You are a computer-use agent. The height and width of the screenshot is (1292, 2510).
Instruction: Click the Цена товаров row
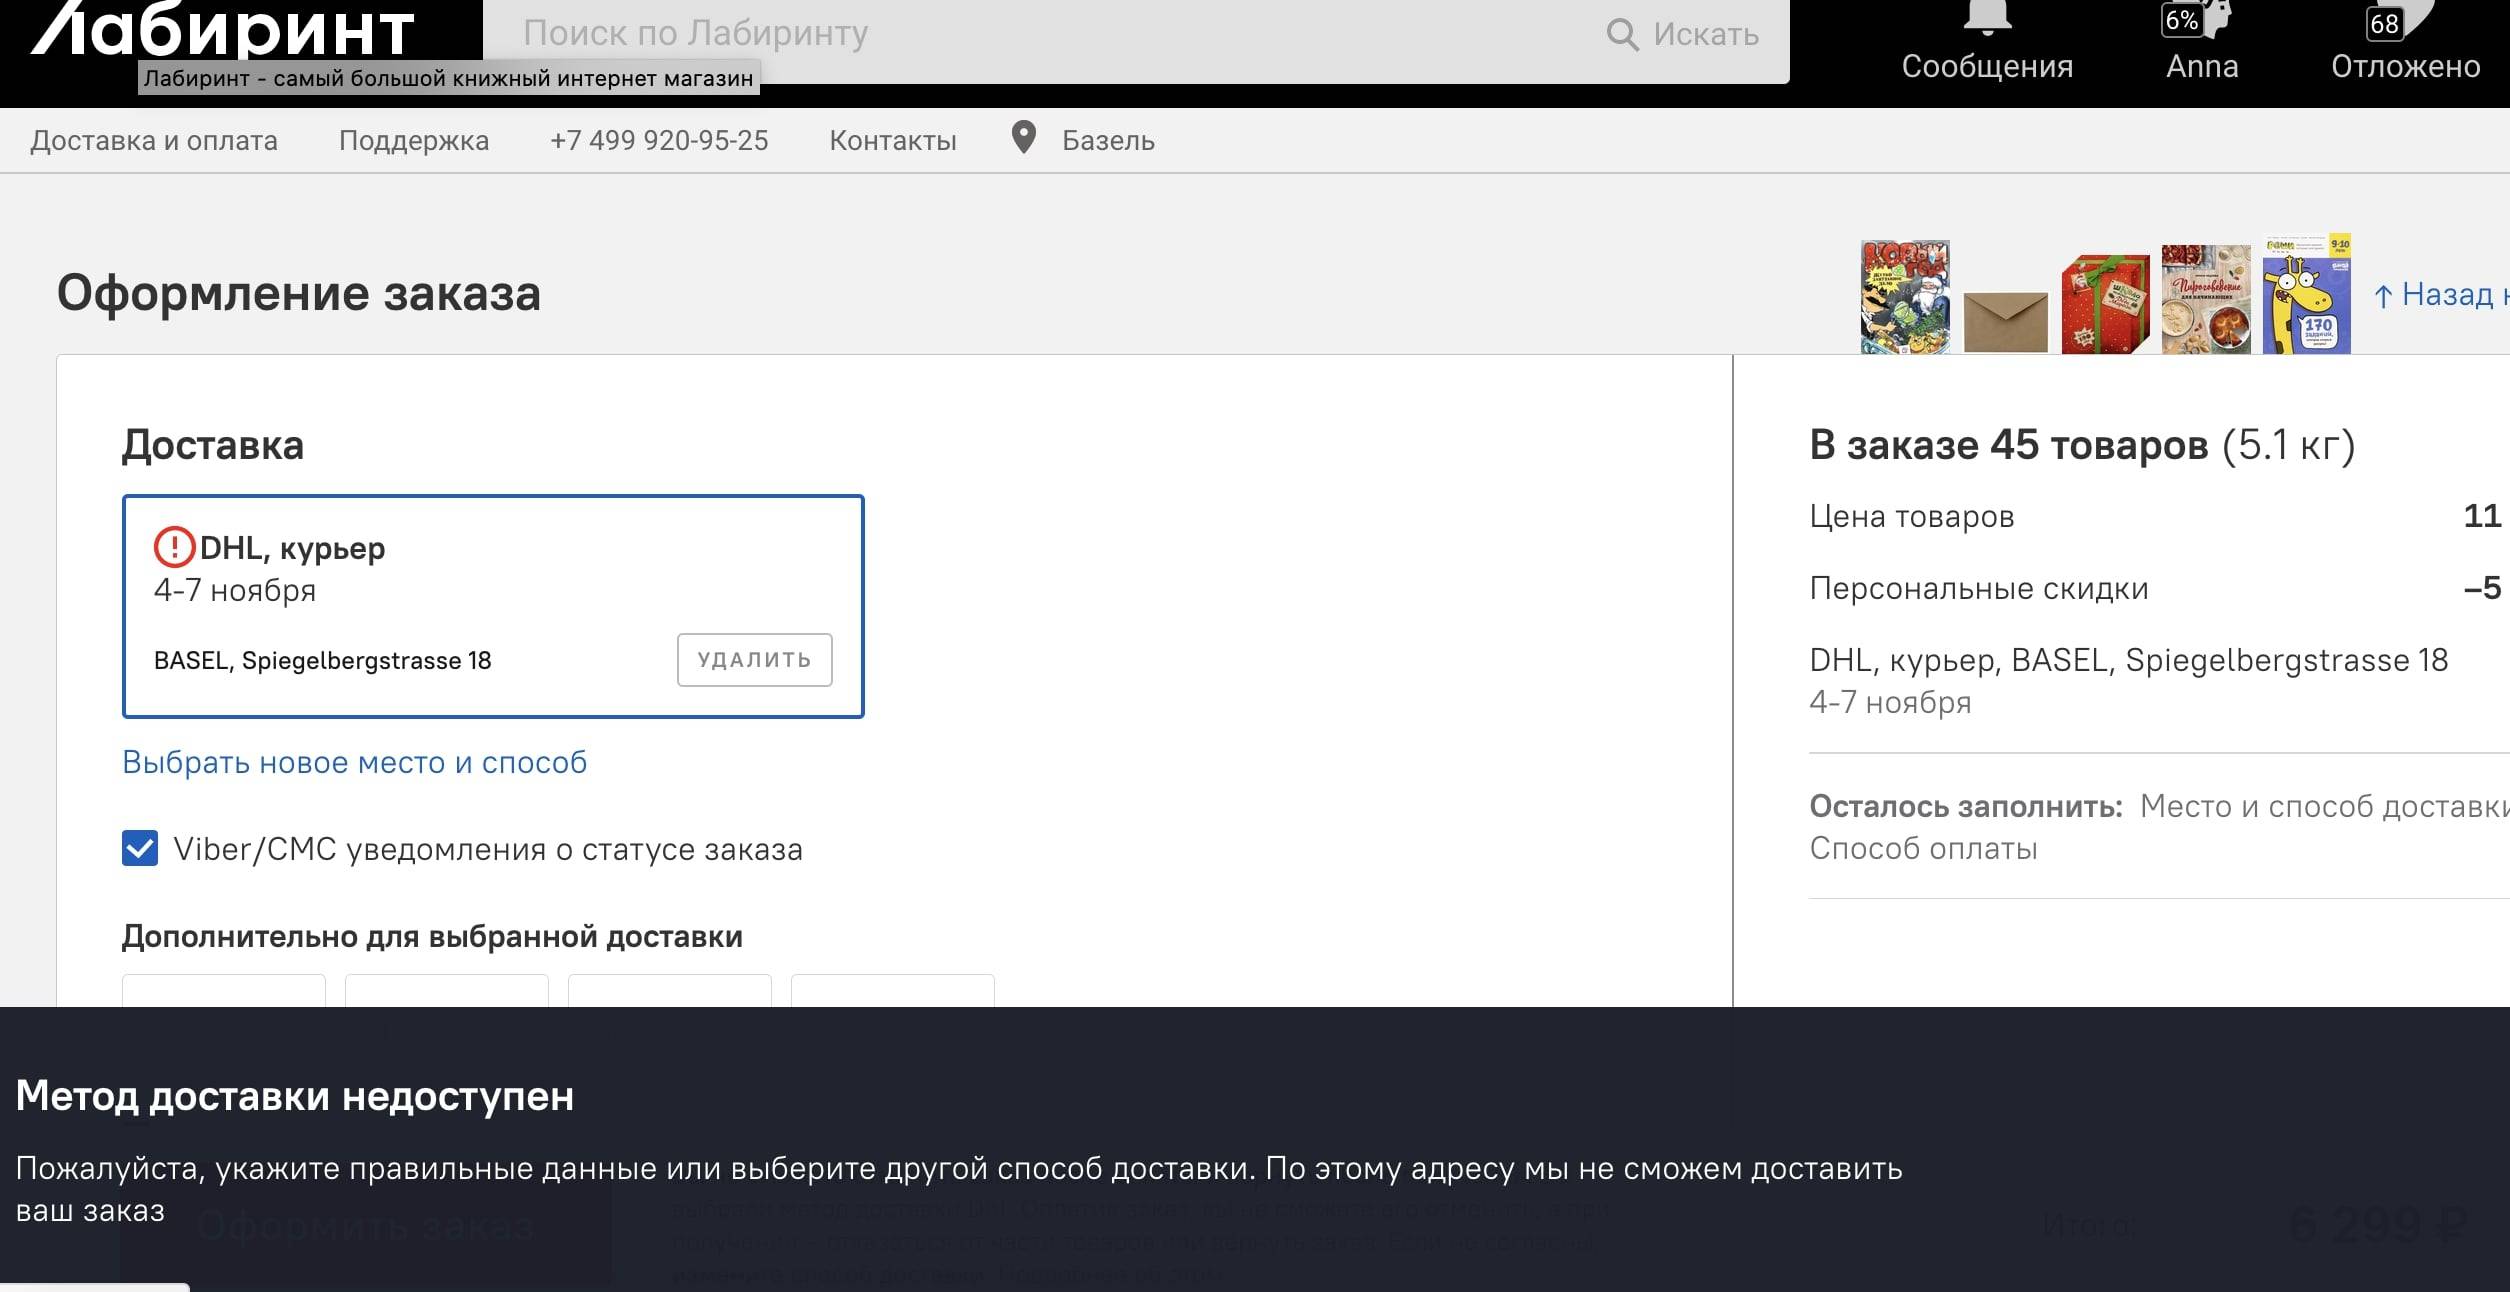click(x=2155, y=516)
